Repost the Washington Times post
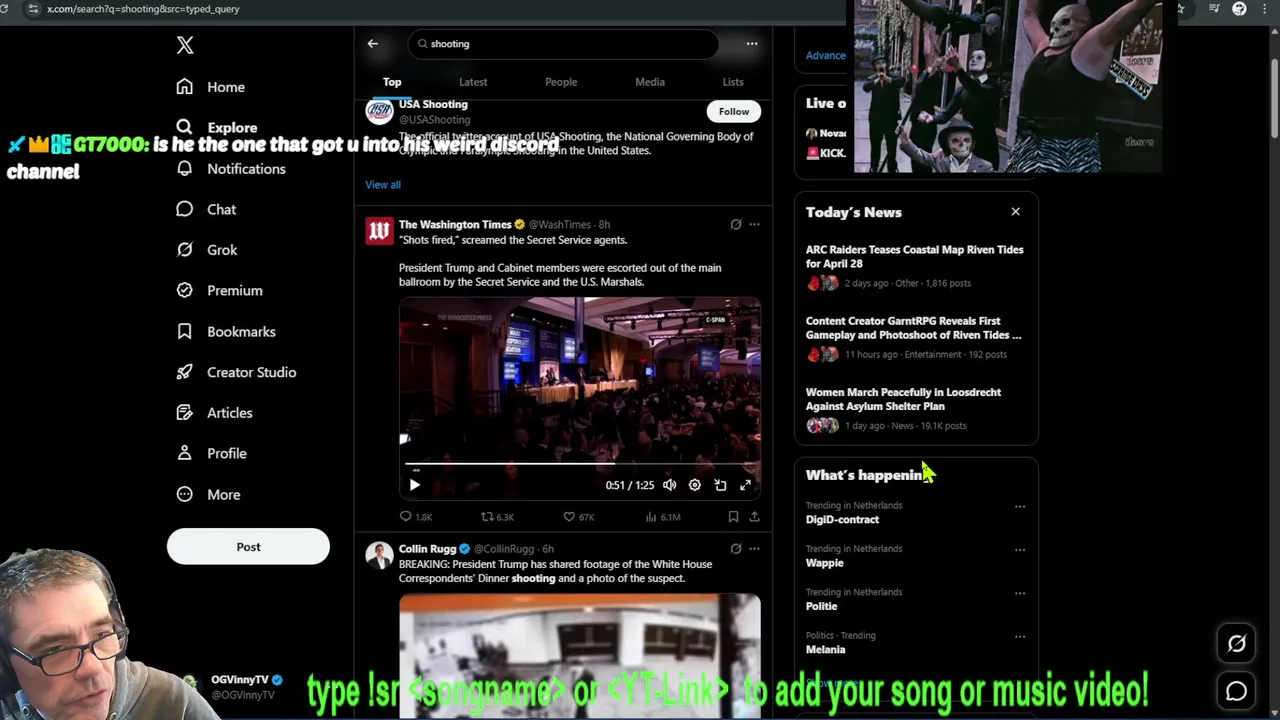This screenshot has height=720, width=1280. click(x=497, y=517)
